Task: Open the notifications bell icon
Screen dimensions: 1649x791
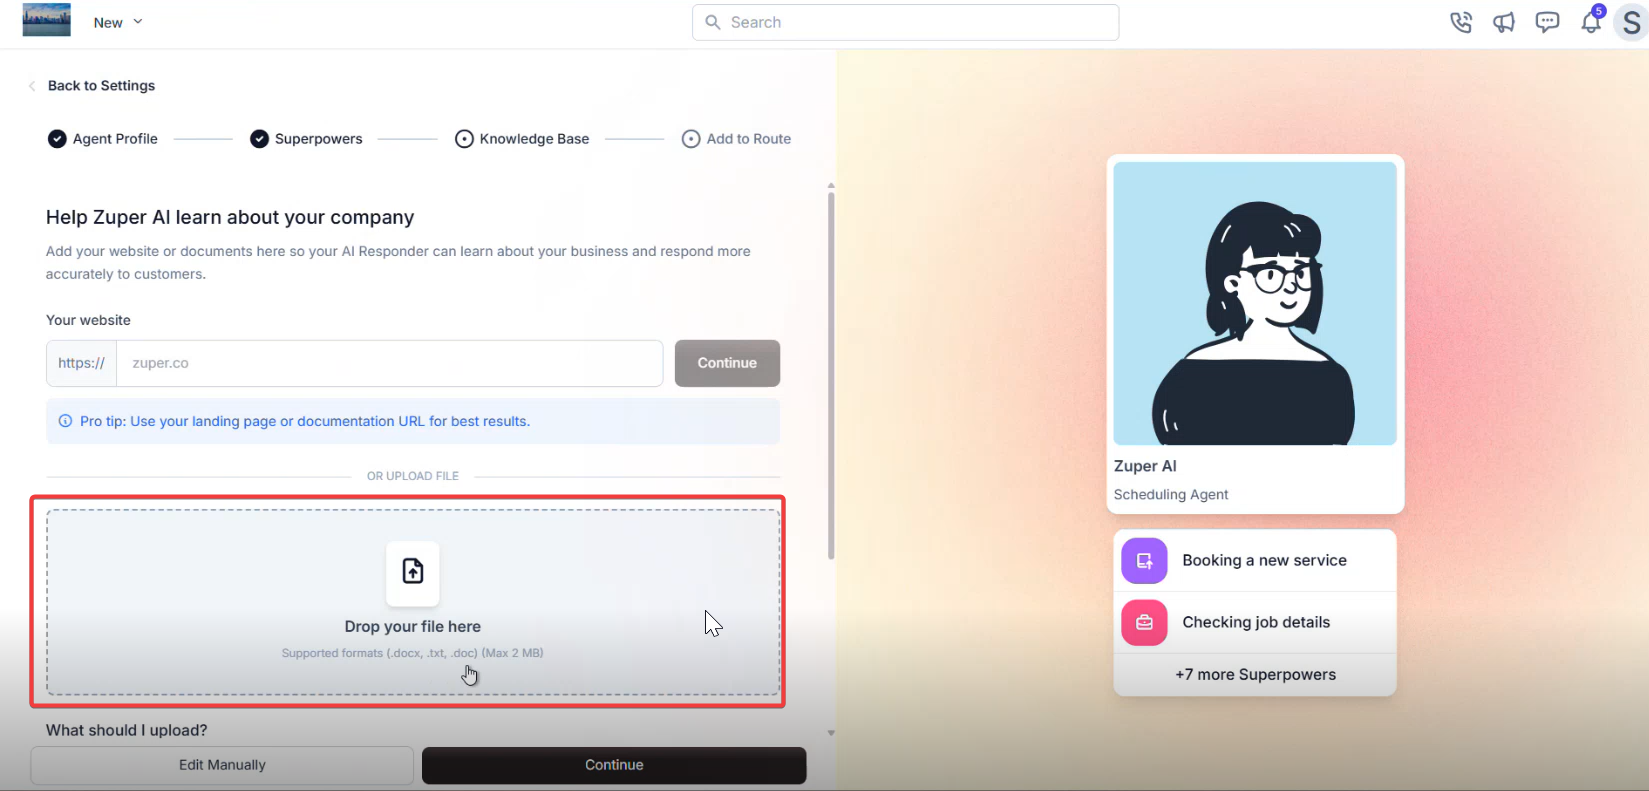Action: coord(1591,22)
